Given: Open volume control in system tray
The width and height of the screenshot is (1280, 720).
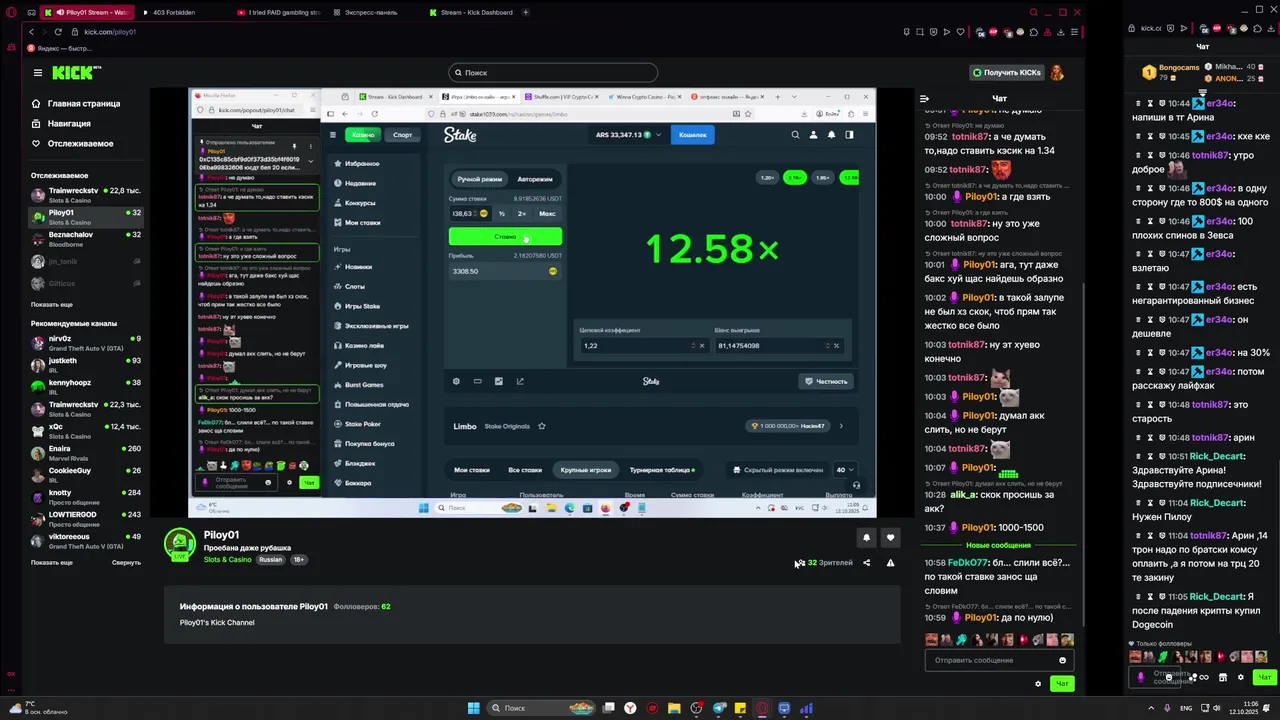Looking at the screenshot, I should click(x=1219, y=708).
